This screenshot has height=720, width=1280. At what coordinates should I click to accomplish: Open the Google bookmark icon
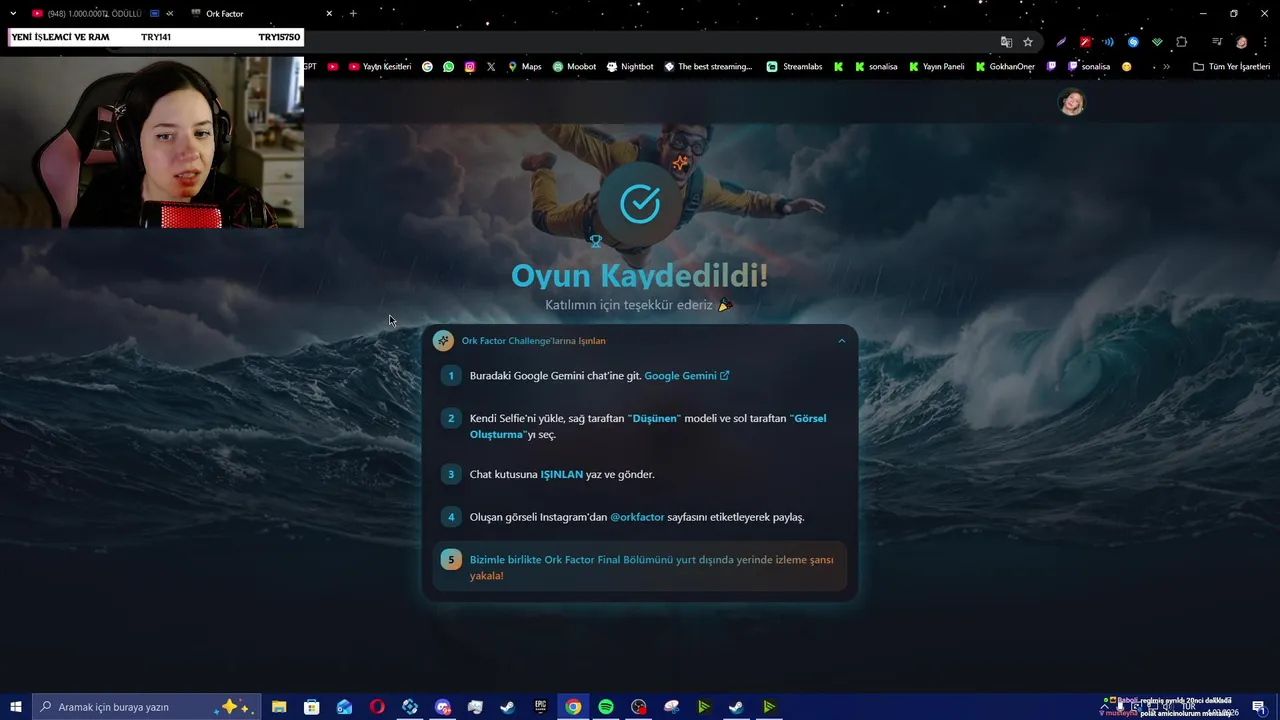tap(427, 67)
